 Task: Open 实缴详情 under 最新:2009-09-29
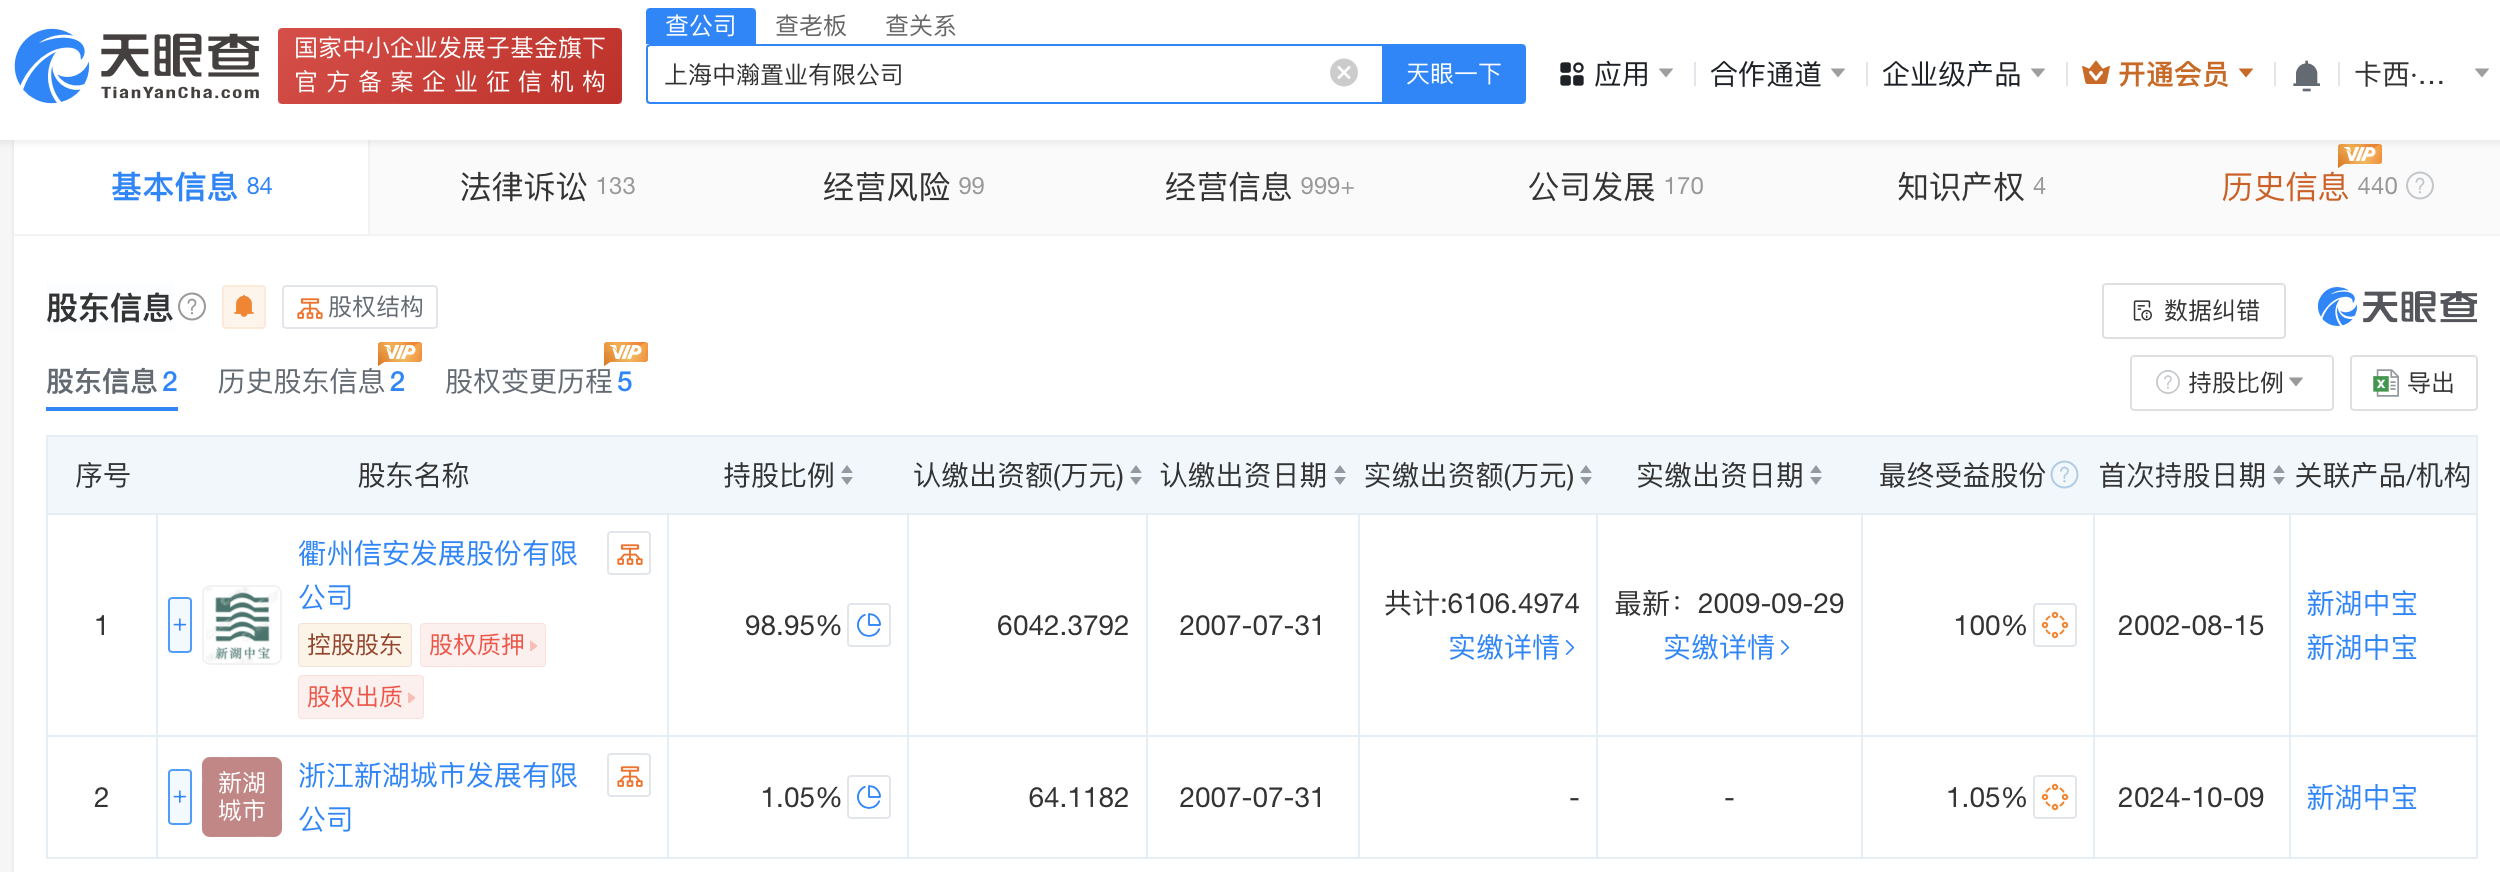(1727, 647)
